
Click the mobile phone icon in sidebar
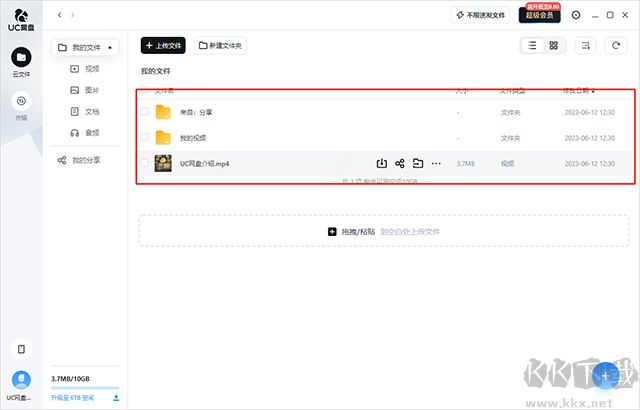click(21, 349)
